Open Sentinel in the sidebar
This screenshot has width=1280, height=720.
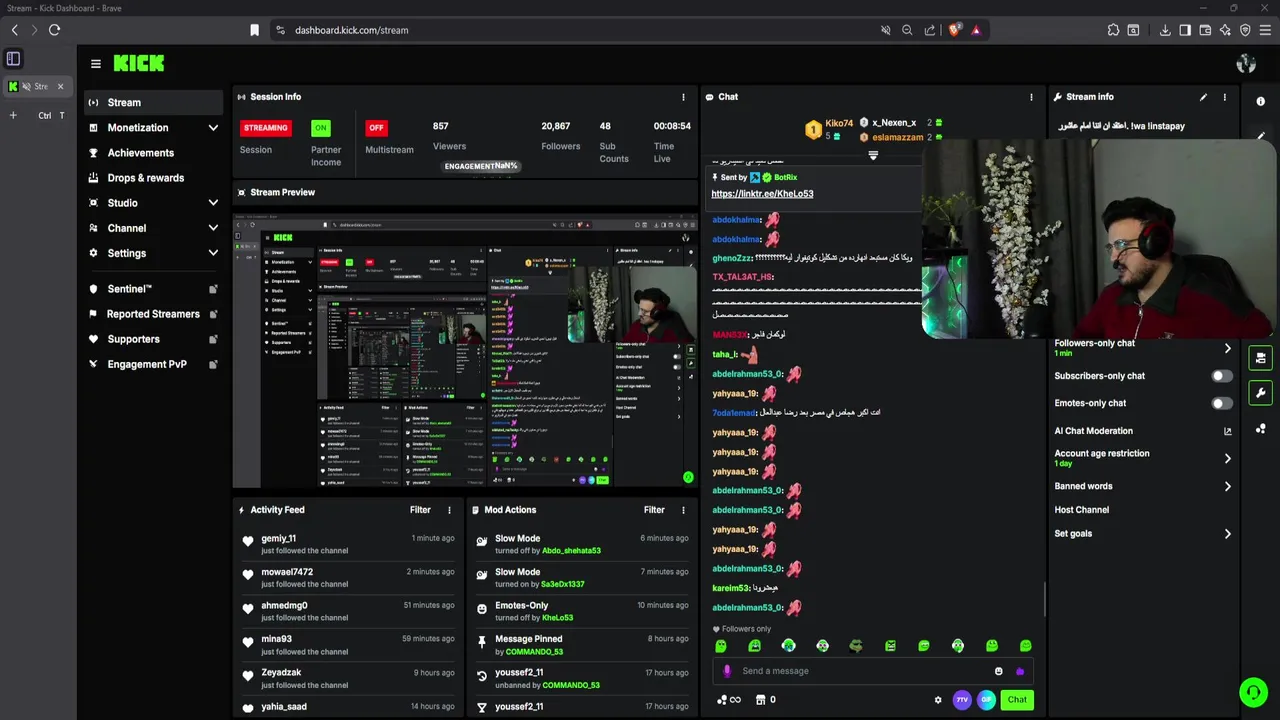coord(153,289)
